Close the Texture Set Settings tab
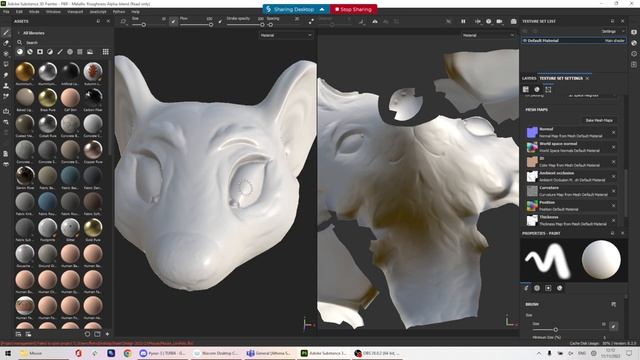Screen dimensions: 640x360 [x=587, y=78]
